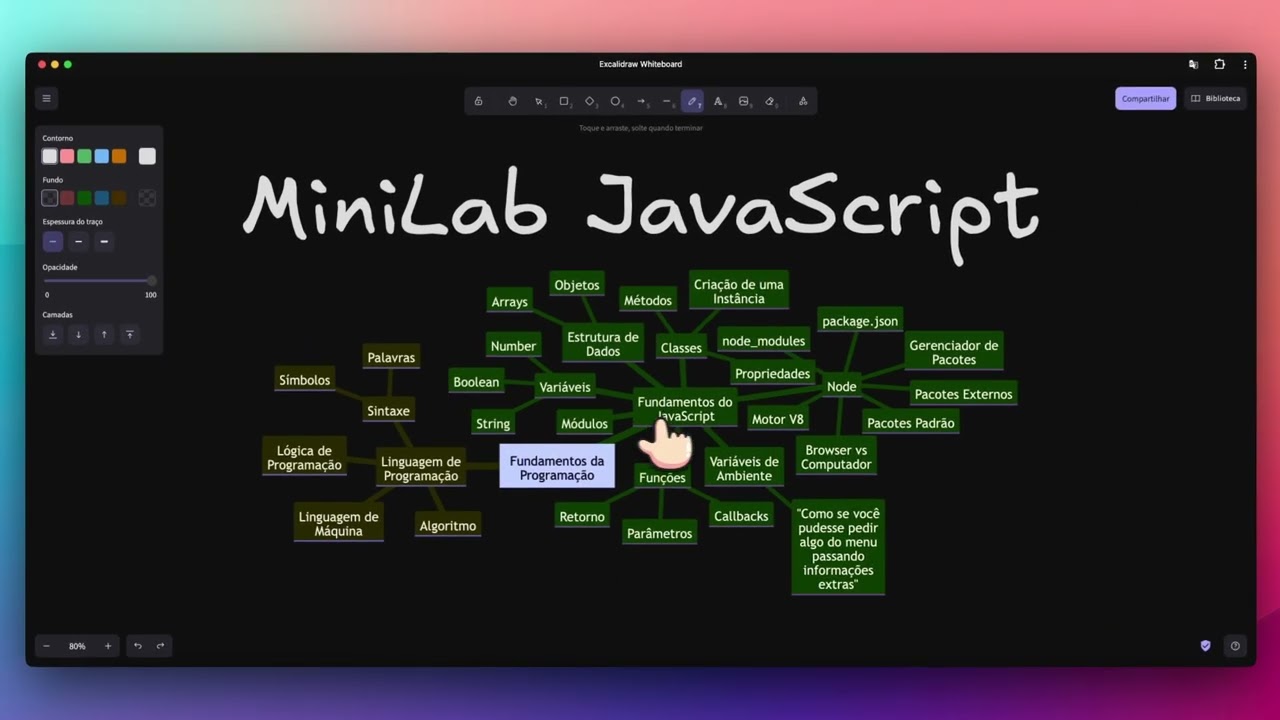Activate the Arrow drawing tool
This screenshot has height=720, width=1280.
[x=641, y=101]
